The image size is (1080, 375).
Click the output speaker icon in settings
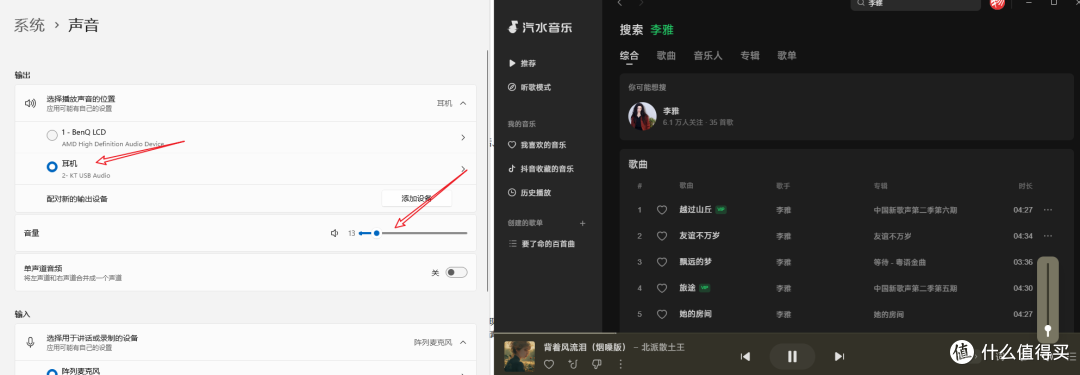pos(30,103)
